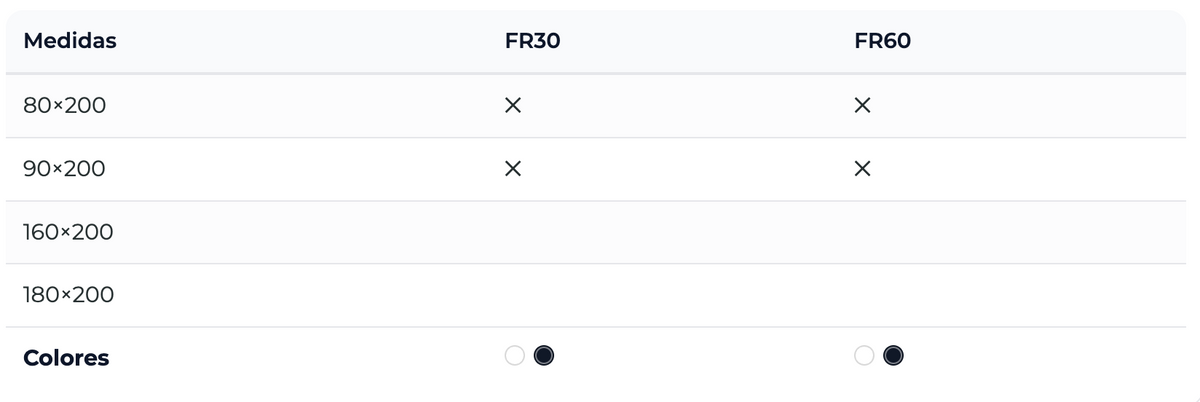Click the X icon for 80×200 under FR60

click(862, 106)
